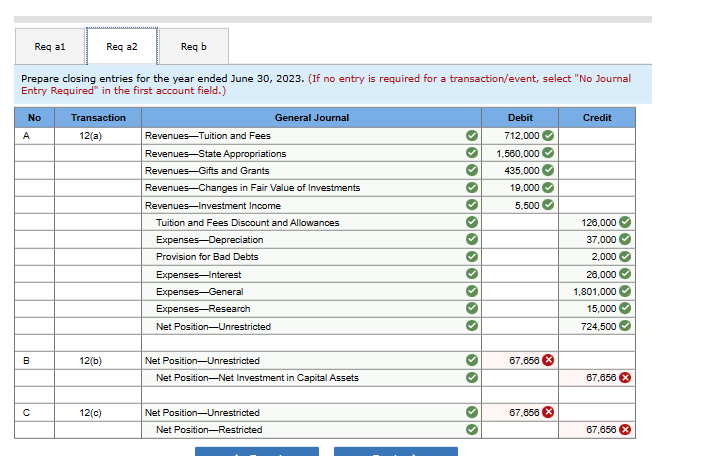Click green check next to 19,000 debit

click(x=548, y=187)
